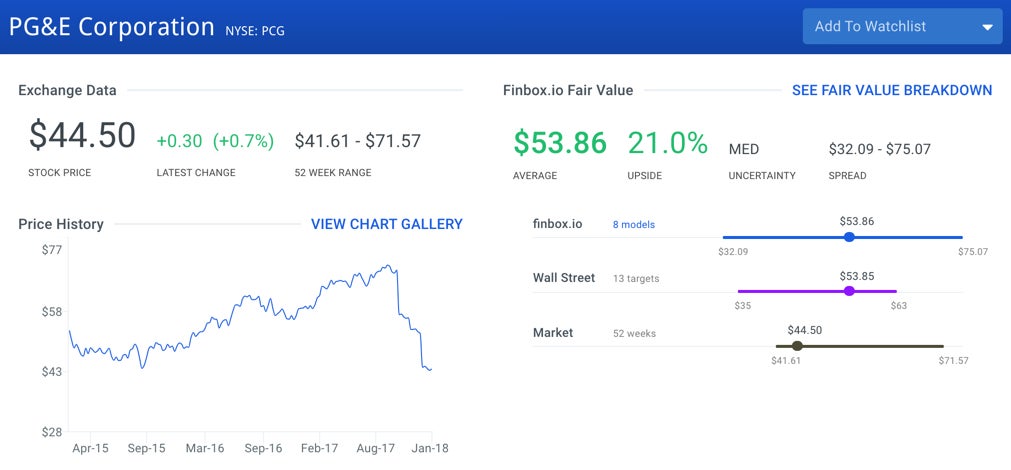This screenshot has height=470, width=1011.
Task: Click the 8 models link
Action: [x=633, y=225]
